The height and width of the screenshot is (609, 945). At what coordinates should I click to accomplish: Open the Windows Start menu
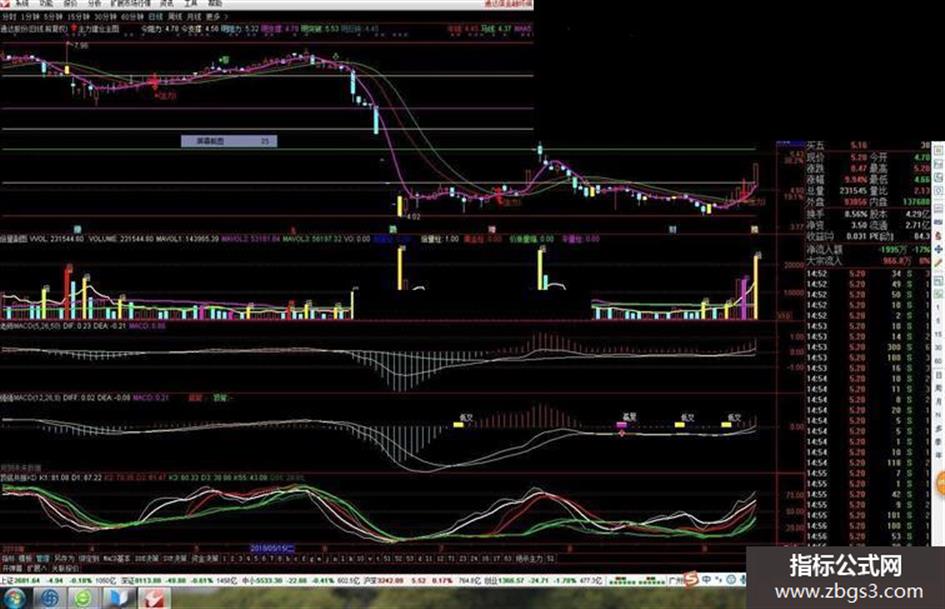click(14, 599)
